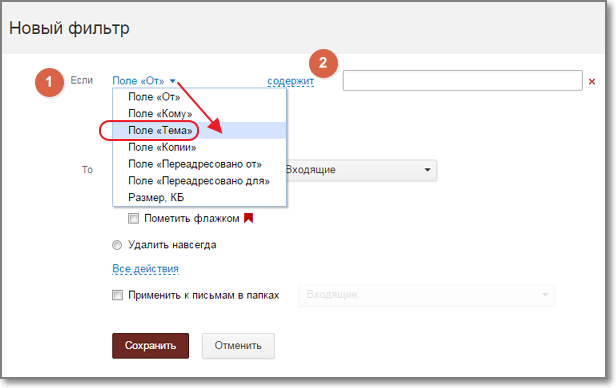Image resolution: width=616 pixels, height=388 pixels.
Task: Select Поле «Переадресовано от» option
Action: pyautogui.click(x=200, y=164)
